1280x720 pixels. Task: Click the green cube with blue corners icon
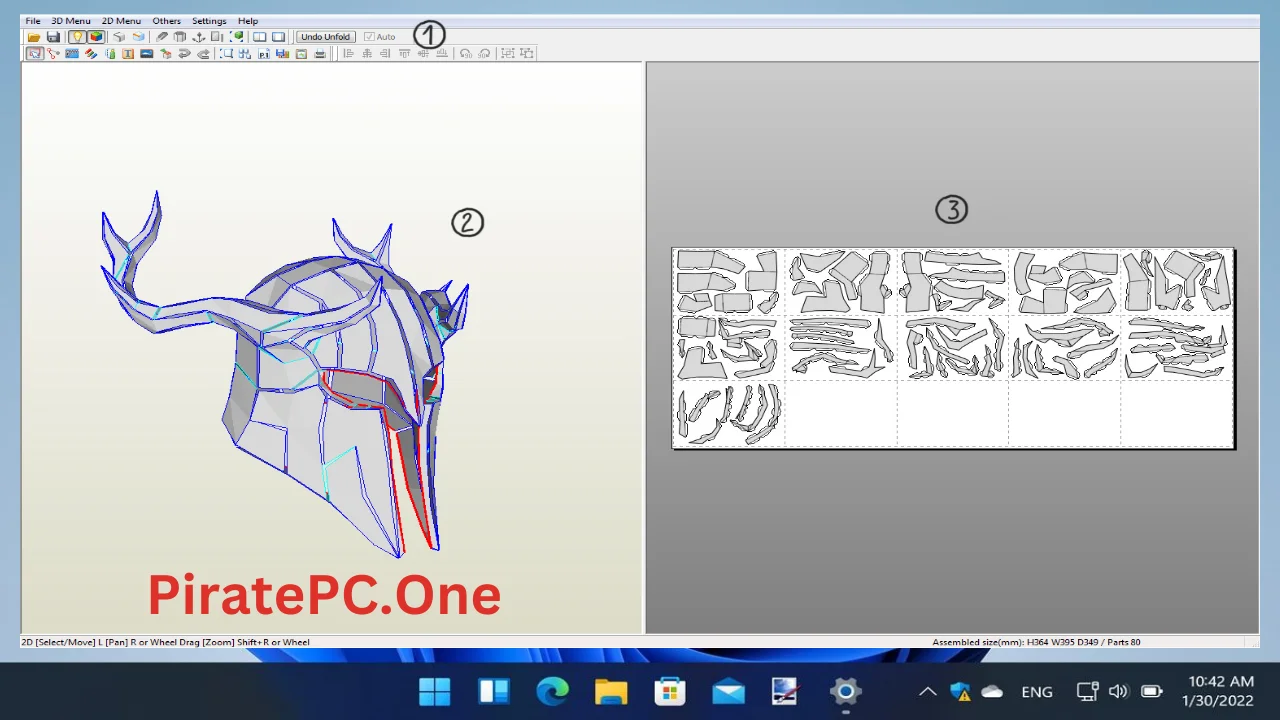click(237, 37)
